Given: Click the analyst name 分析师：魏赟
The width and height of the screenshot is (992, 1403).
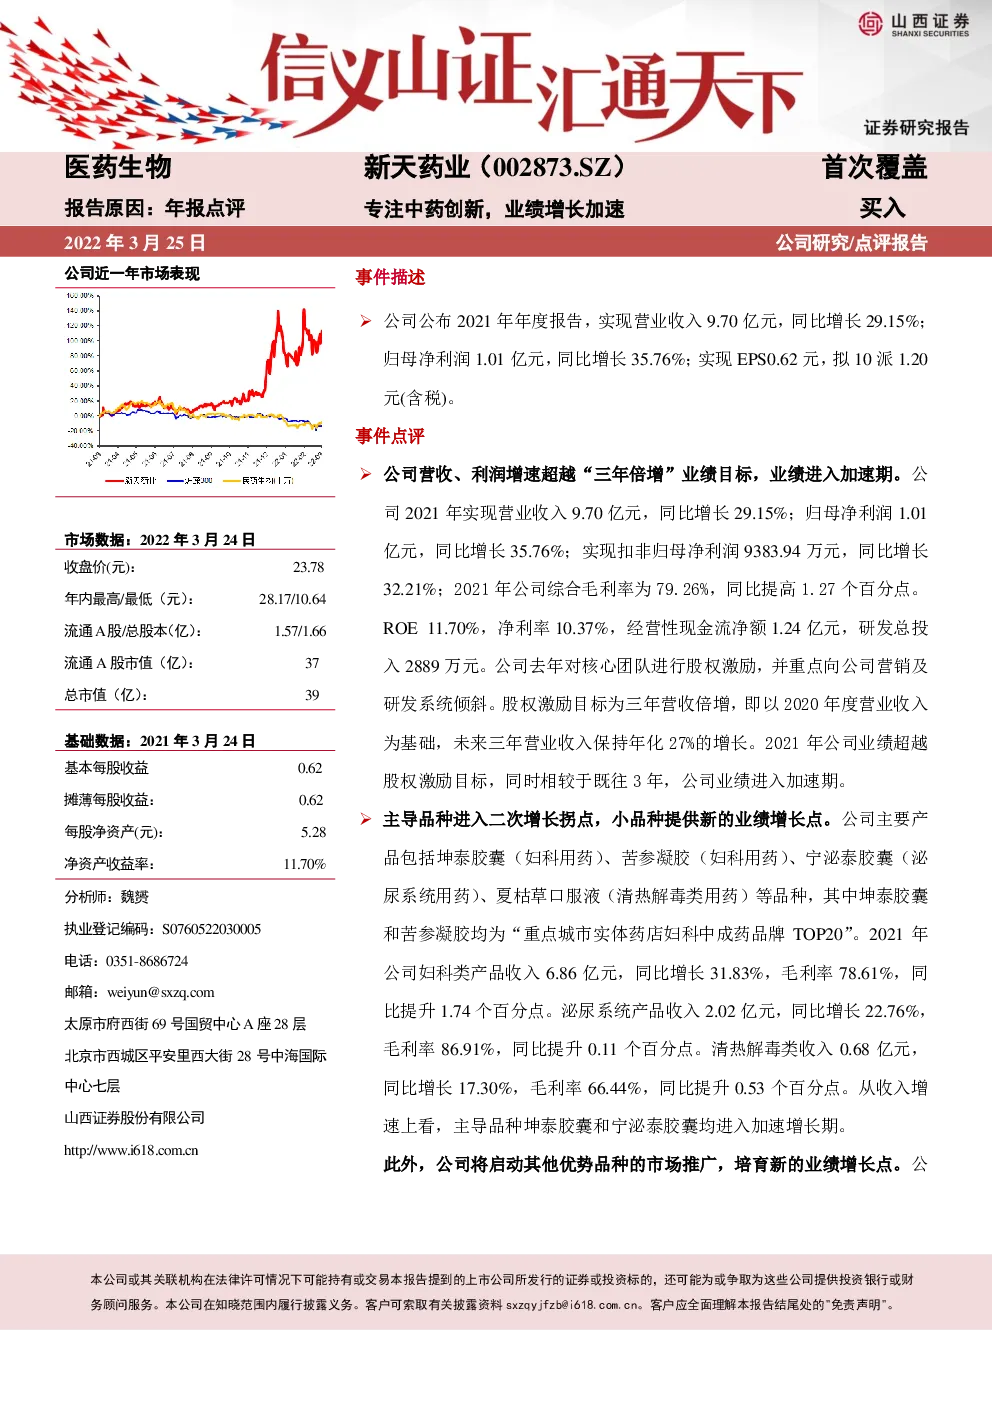Looking at the screenshot, I should (106, 897).
